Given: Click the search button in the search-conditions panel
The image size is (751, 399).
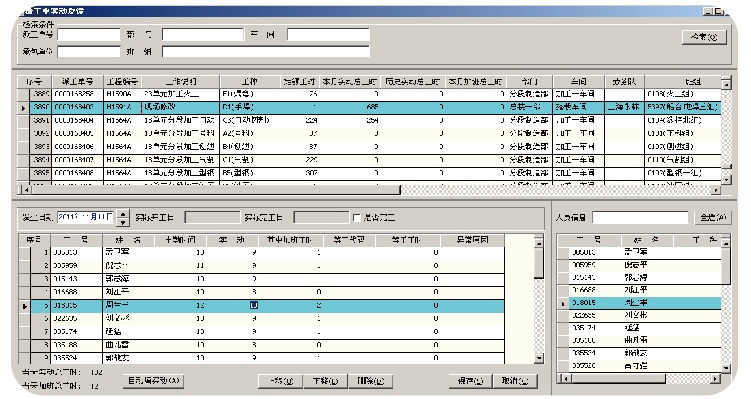Looking at the screenshot, I should coord(704,37).
